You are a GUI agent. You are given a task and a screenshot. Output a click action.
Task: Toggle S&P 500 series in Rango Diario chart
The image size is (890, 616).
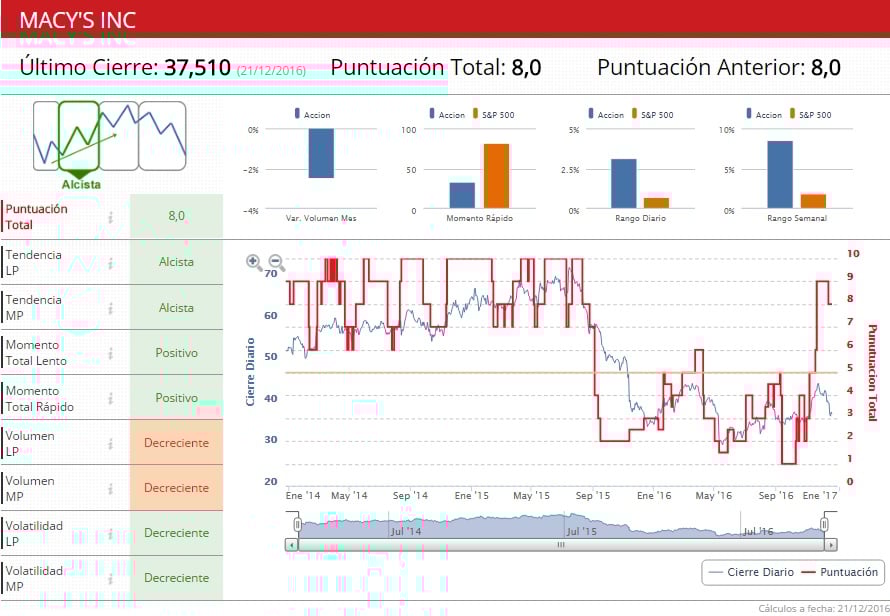(653, 114)
